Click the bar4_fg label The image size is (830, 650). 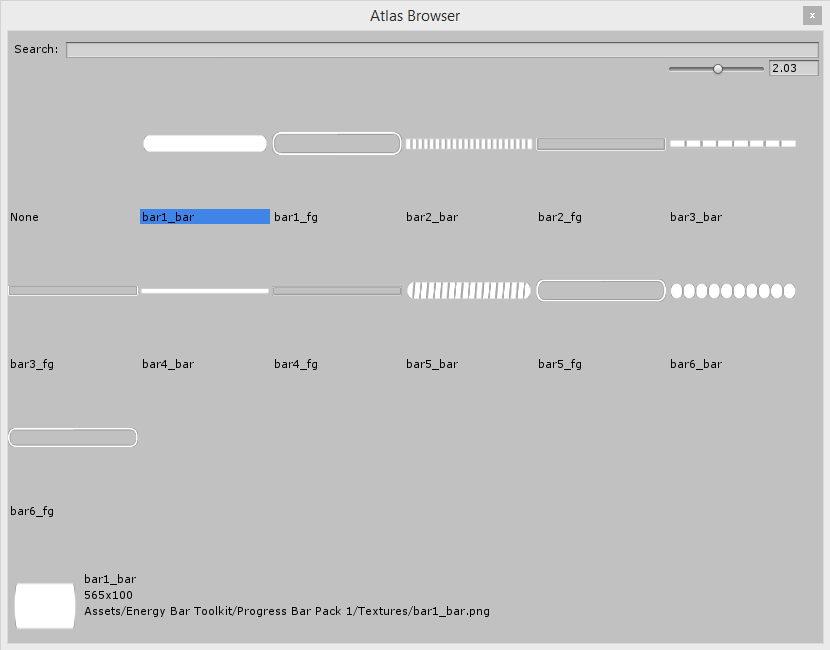tap(296, 364)
